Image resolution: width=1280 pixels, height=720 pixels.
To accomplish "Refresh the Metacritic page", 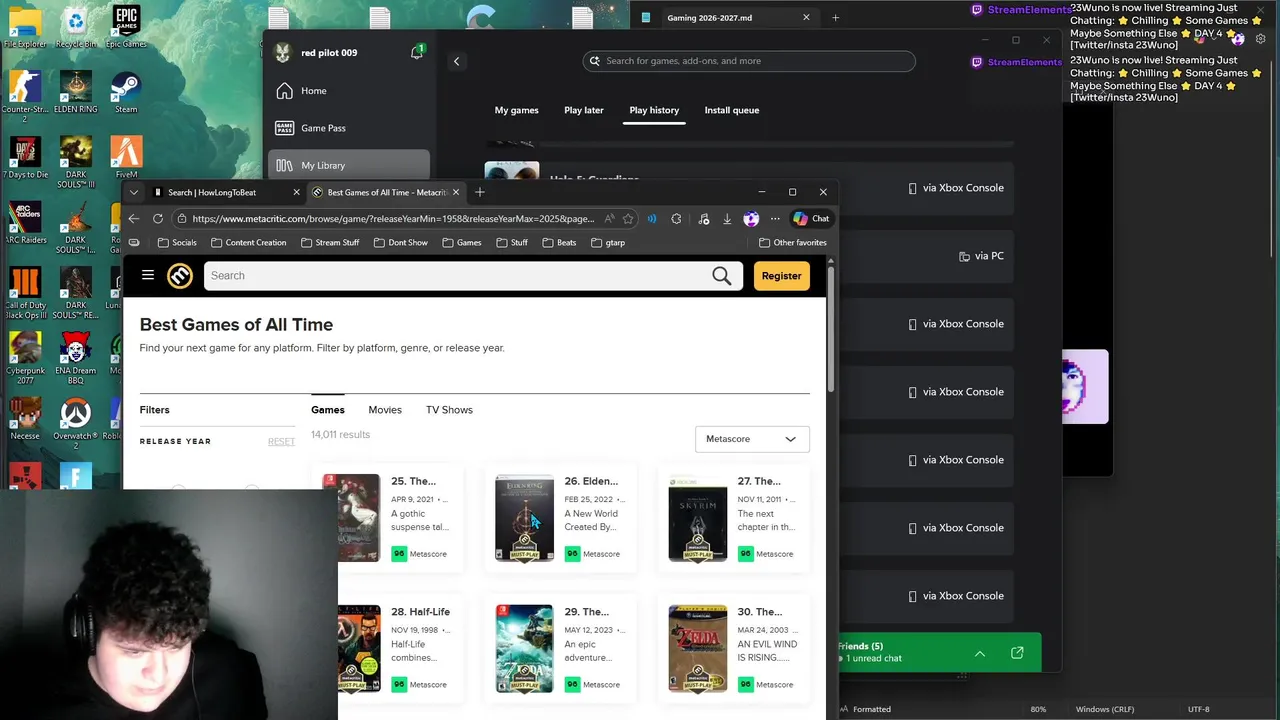I will [x=158, y=218].
